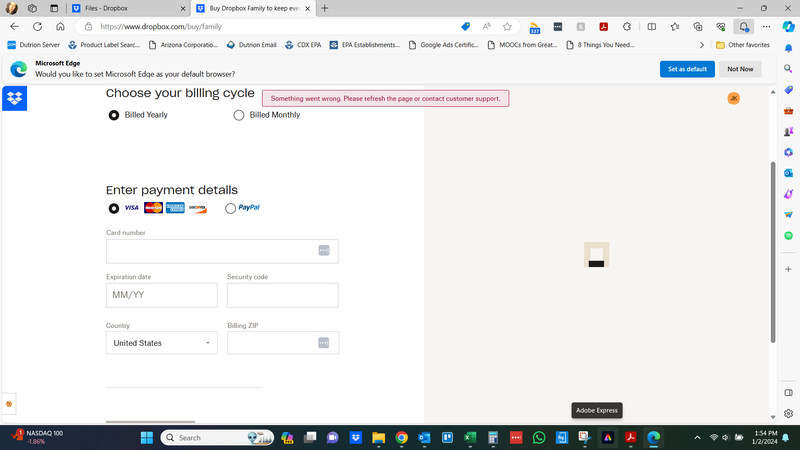Toggle Split screen view
The image size is (800, 450).
pyautogui.click(x=652, y=27)
